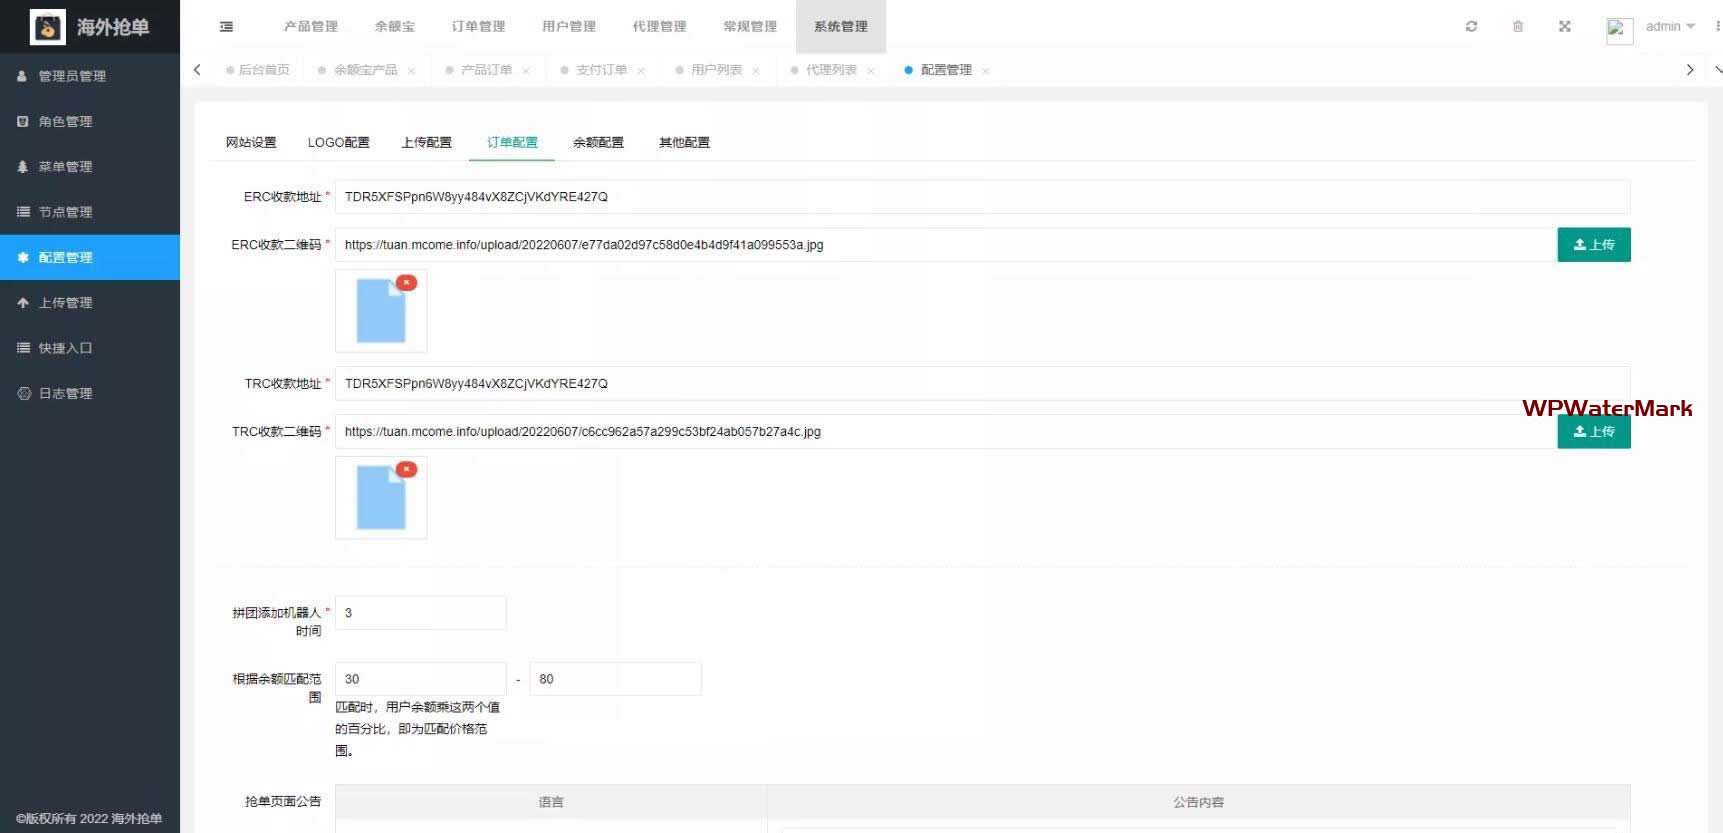1723x833 pixels.
Task: Click the trash clear-cache icon
Action: point(1518,27)
